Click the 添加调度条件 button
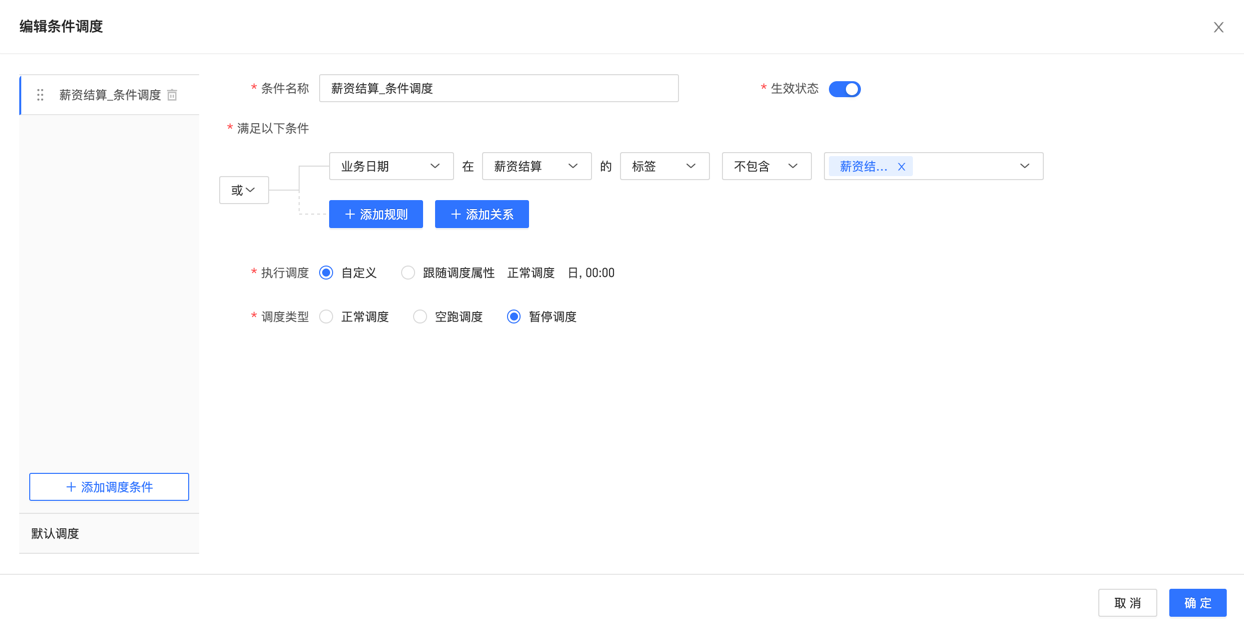This screenshot has width=1244, height=630. tap(109, 487)
